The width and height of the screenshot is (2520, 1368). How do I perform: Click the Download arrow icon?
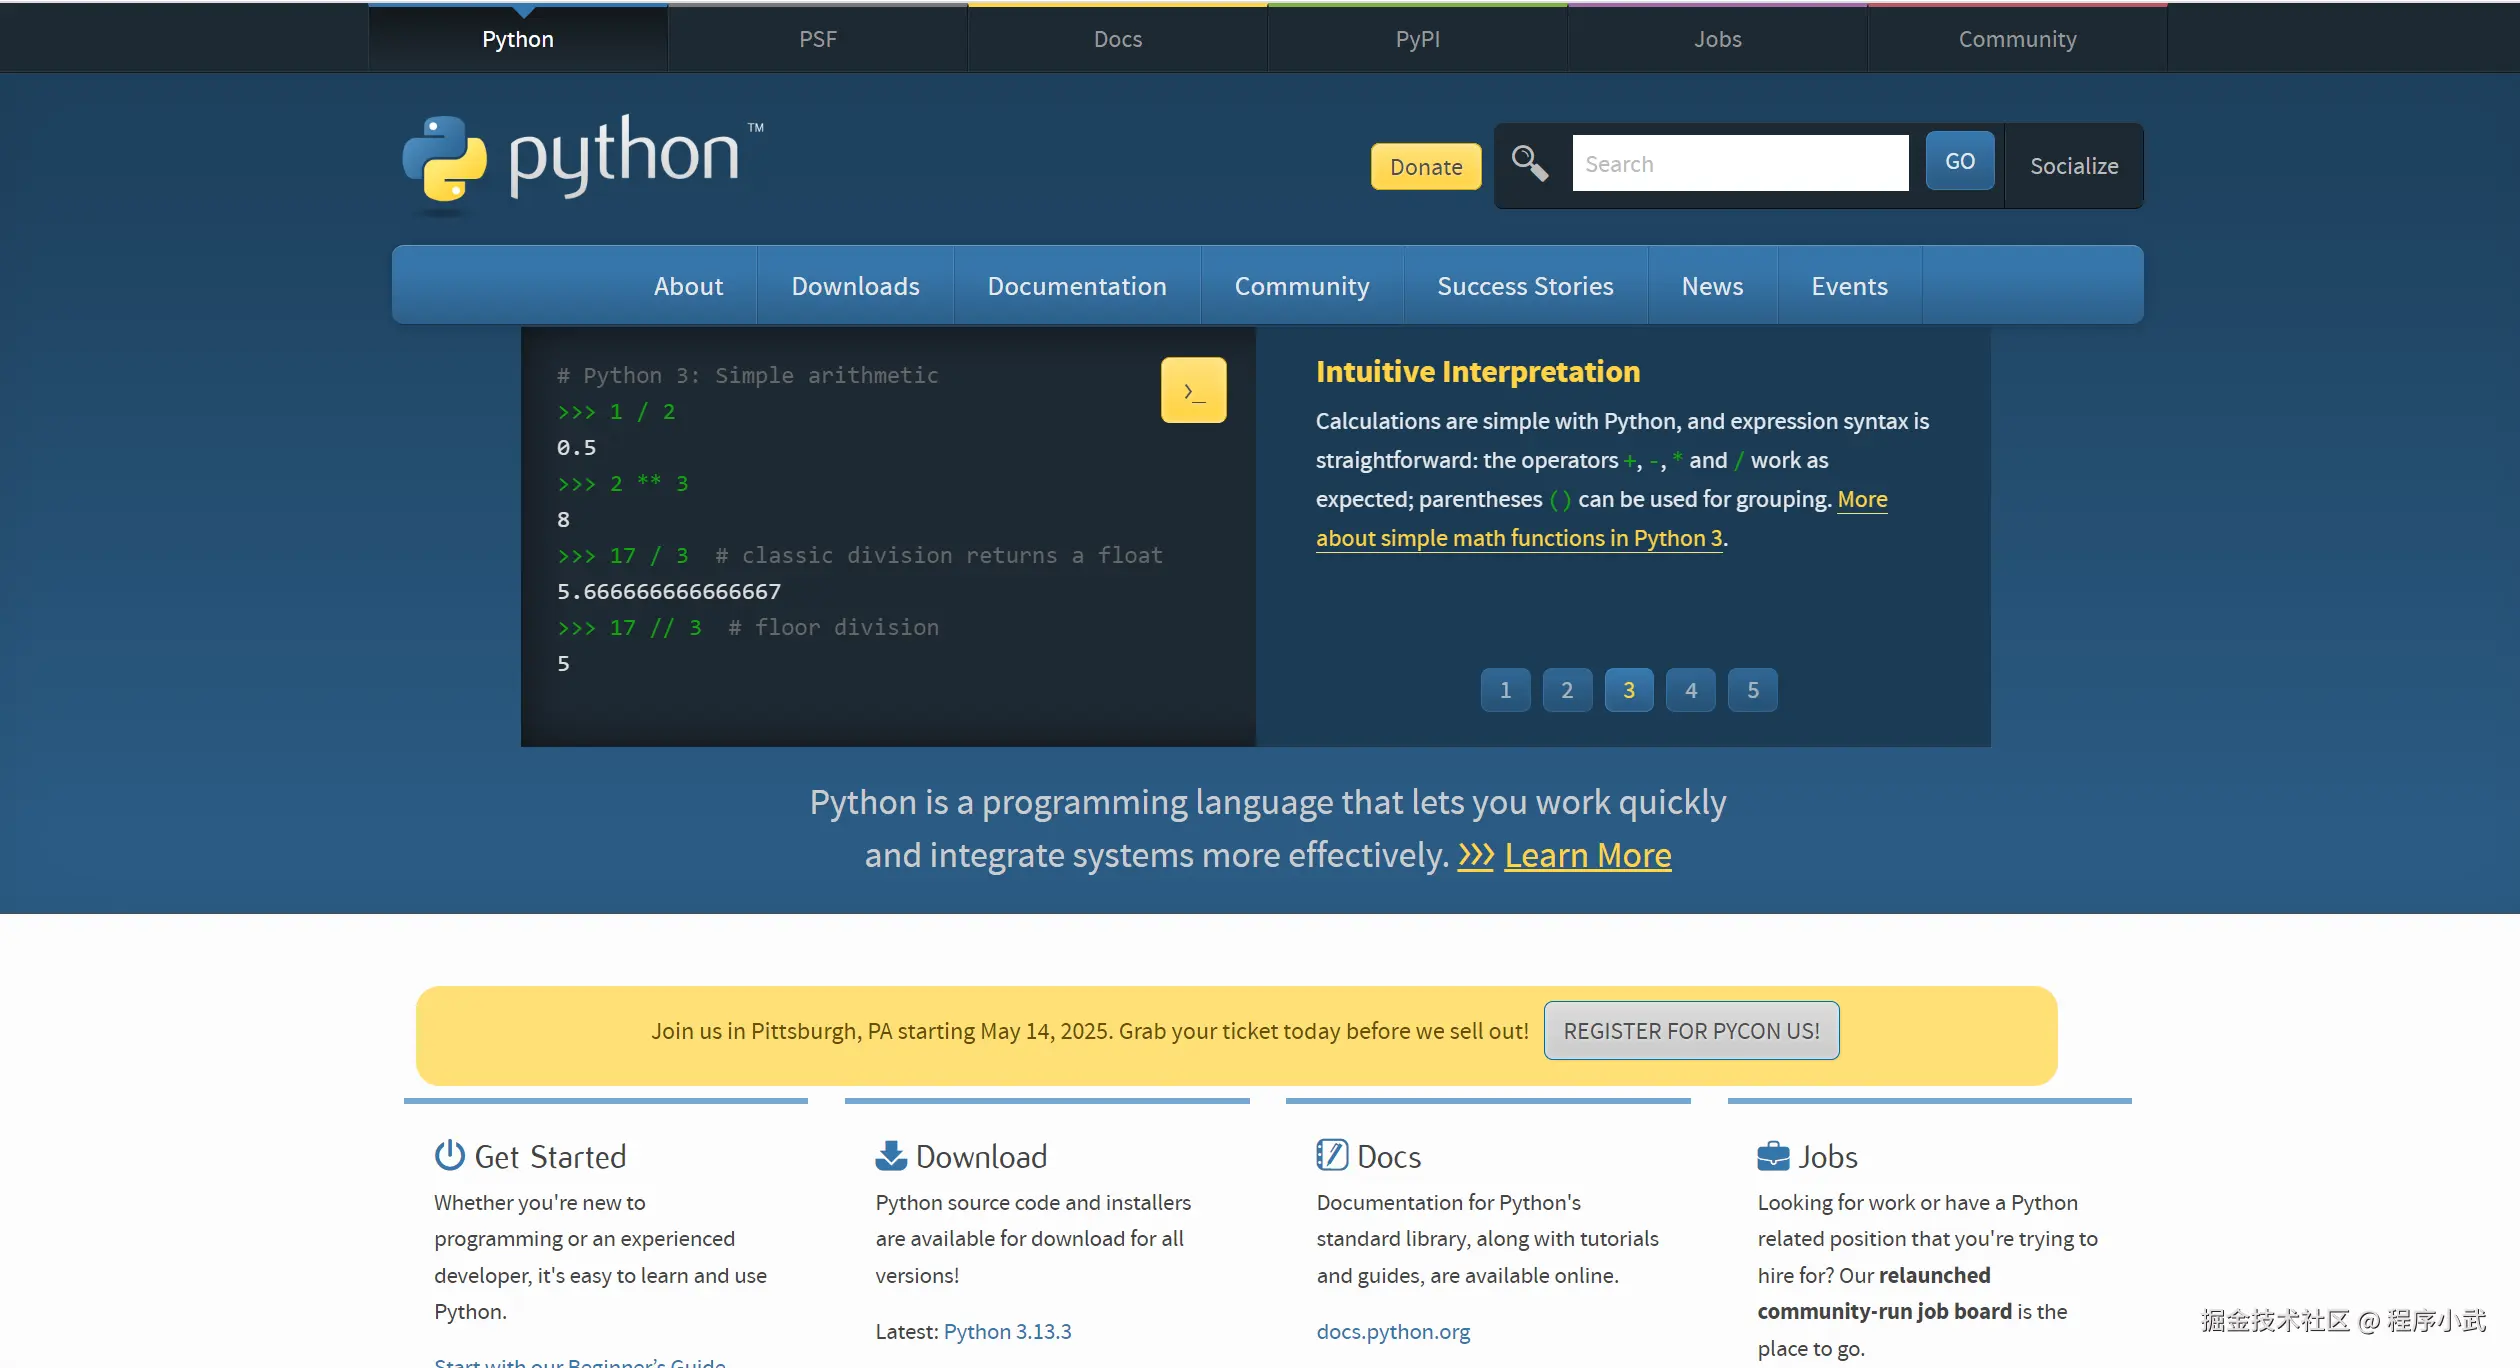pos(890,1155)
